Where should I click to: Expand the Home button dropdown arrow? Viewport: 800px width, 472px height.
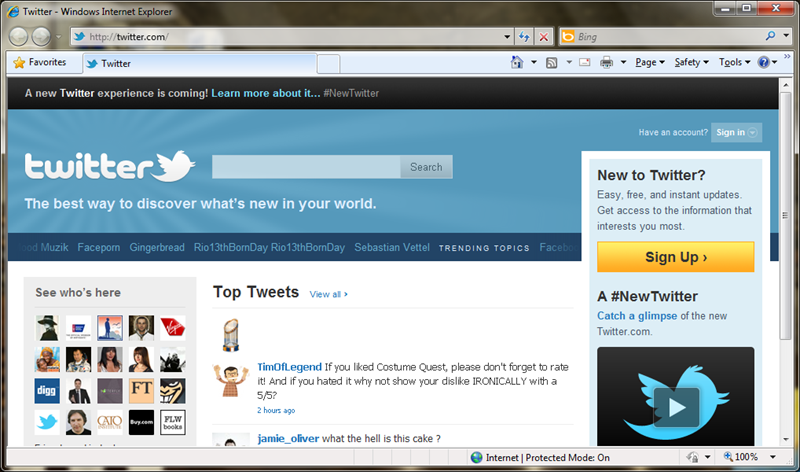tap(534, 62)
